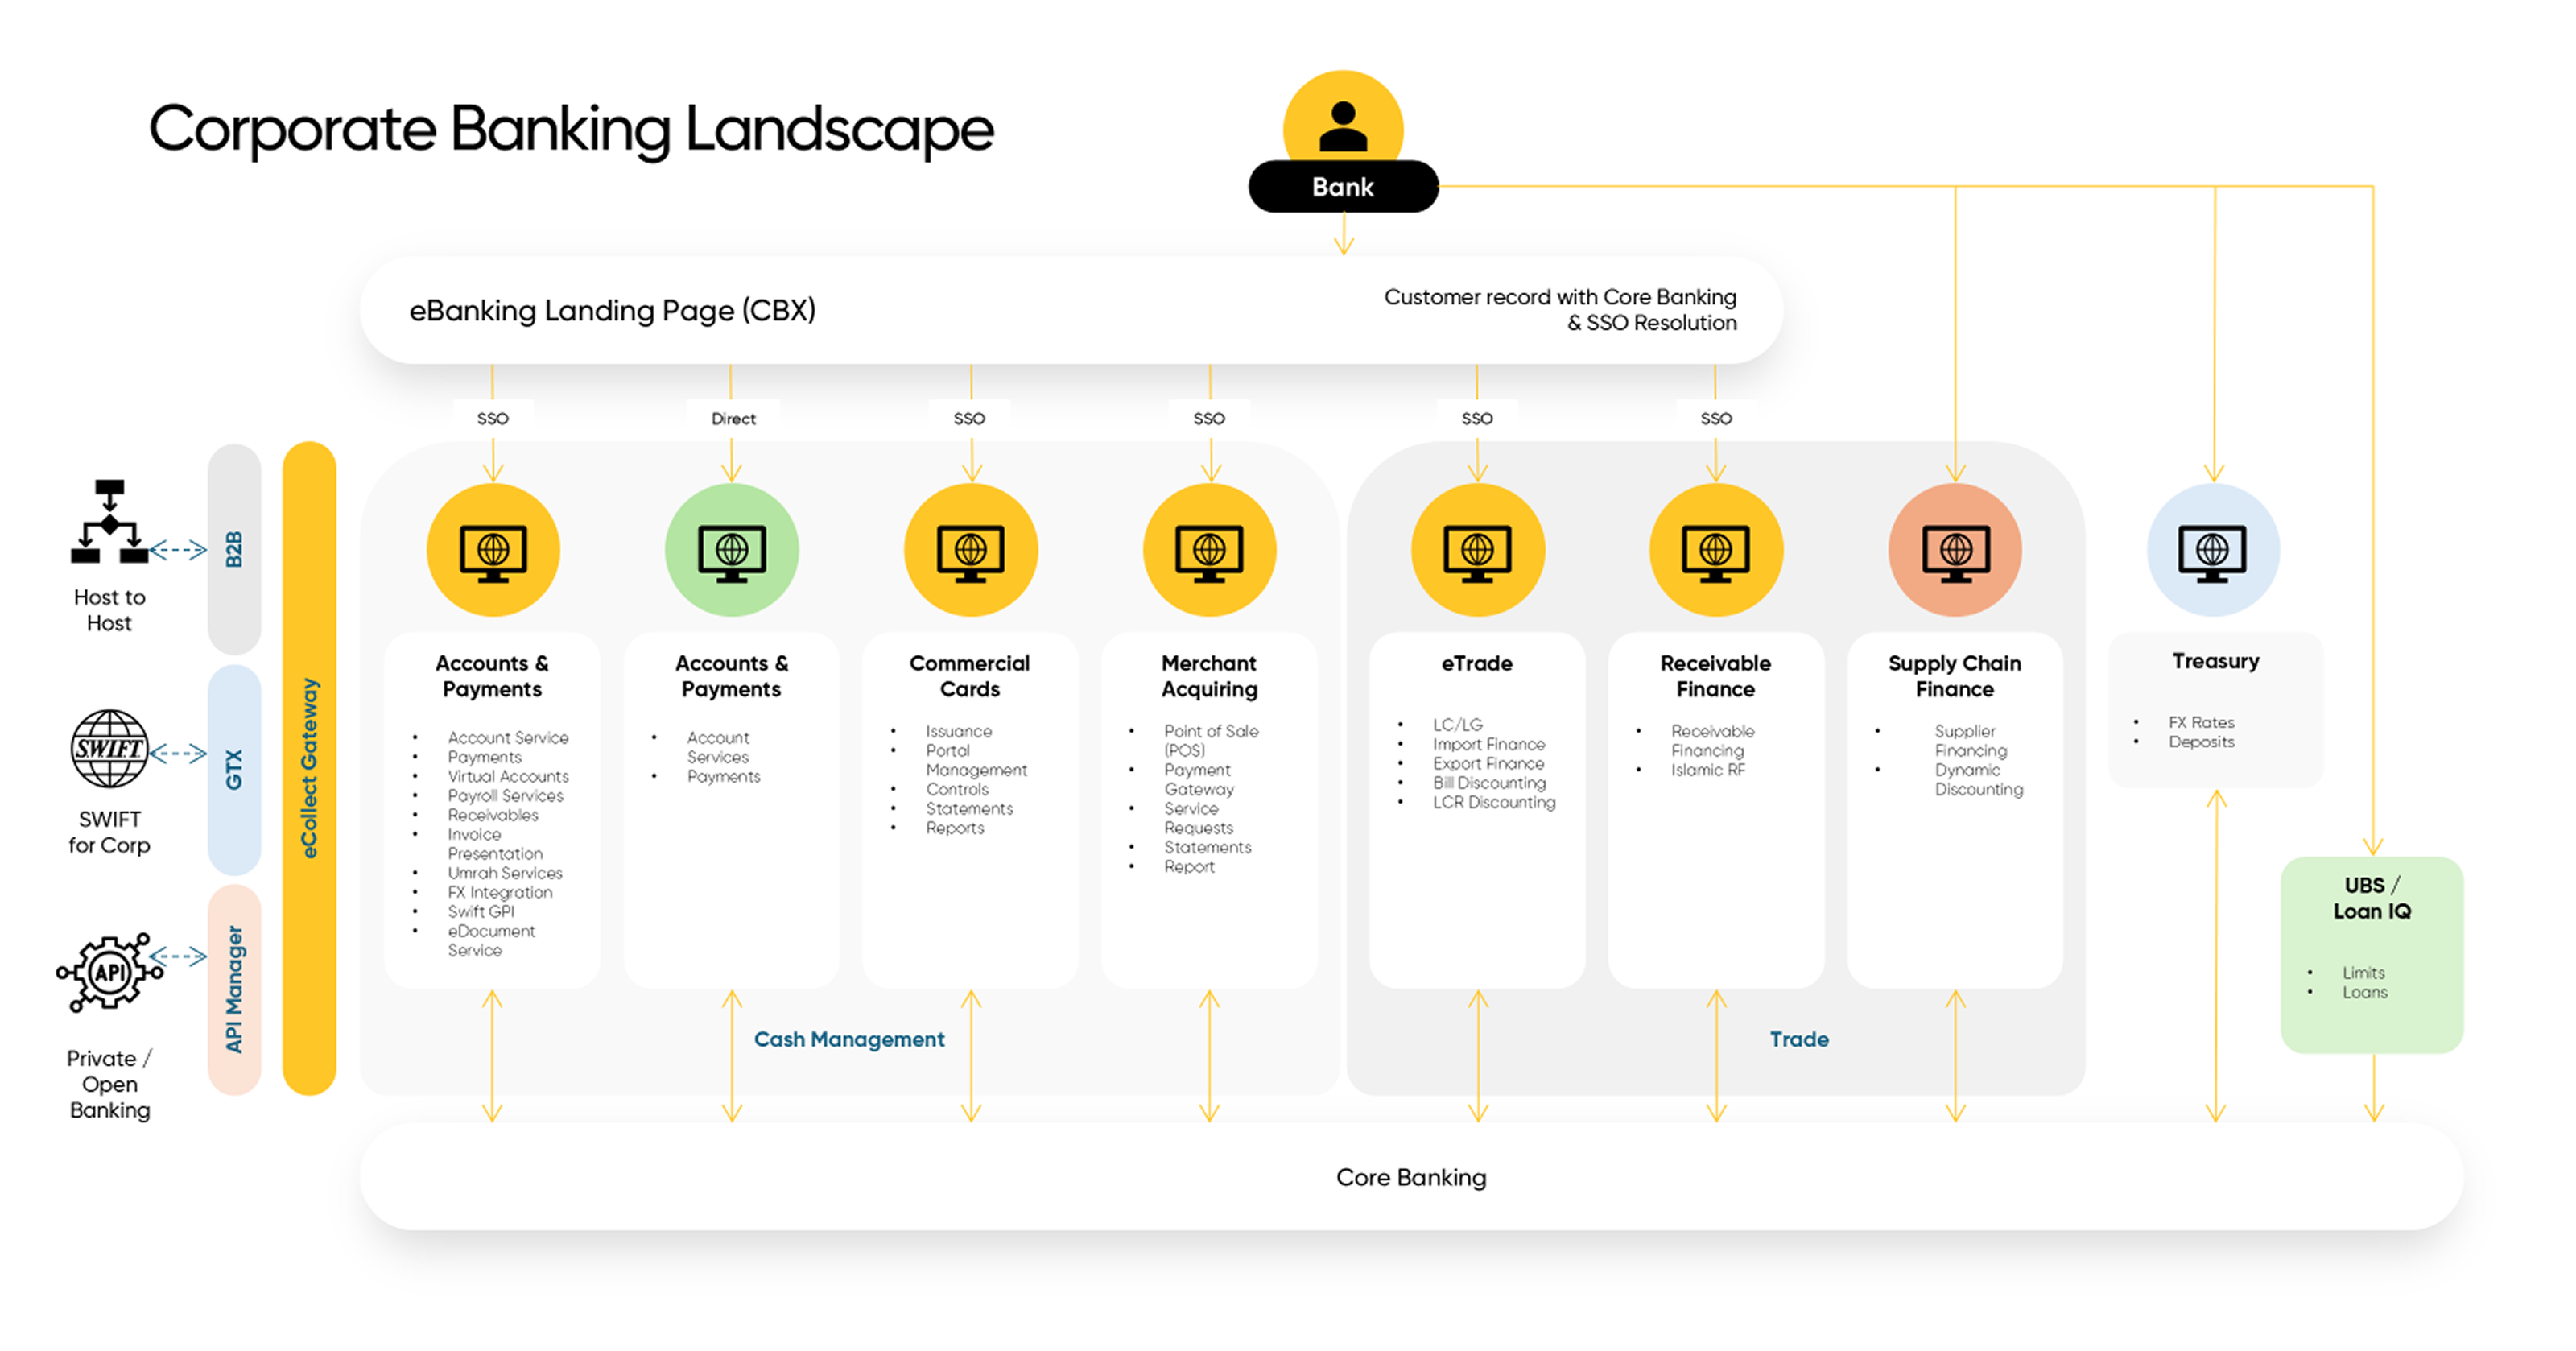Click the SWIFT globe logo icon
The image size is (2576, 1351).
click(109, 749)
